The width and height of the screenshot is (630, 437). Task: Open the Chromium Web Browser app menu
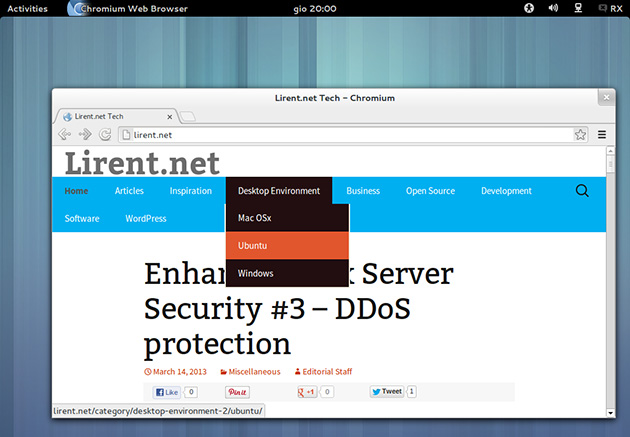pyautogui.click(x=128, y=8)
